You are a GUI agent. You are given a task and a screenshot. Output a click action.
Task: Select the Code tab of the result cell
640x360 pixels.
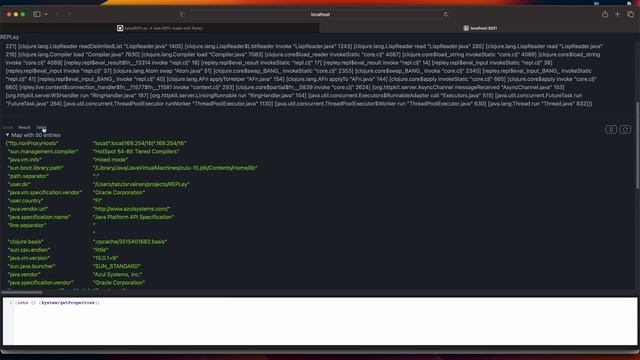(x=8, y=127)
